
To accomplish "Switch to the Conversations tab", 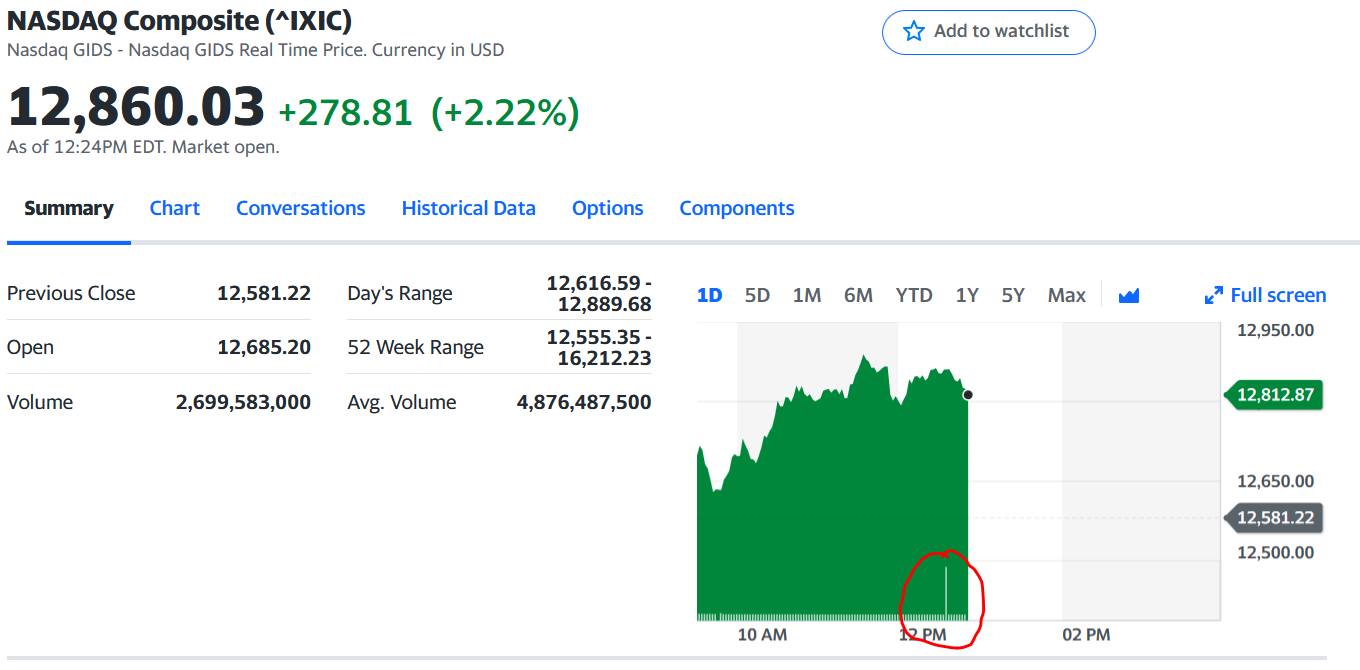I will [301, 208].
